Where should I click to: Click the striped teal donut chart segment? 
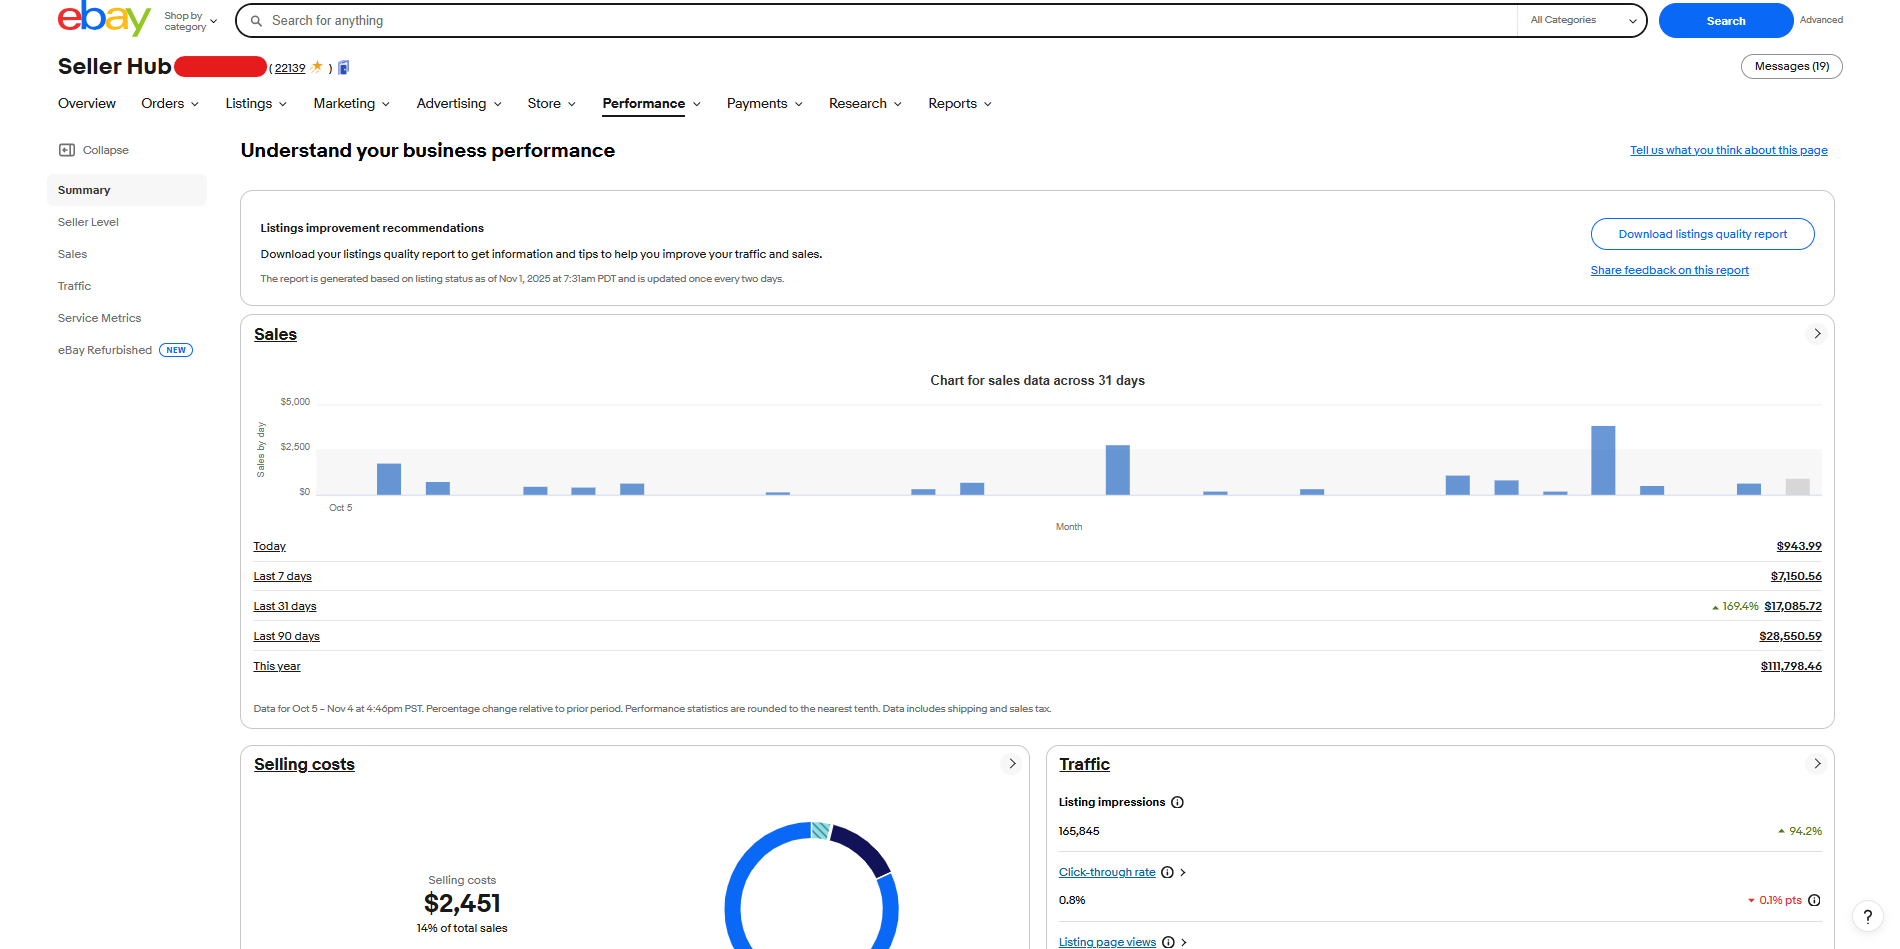(820, 830)
